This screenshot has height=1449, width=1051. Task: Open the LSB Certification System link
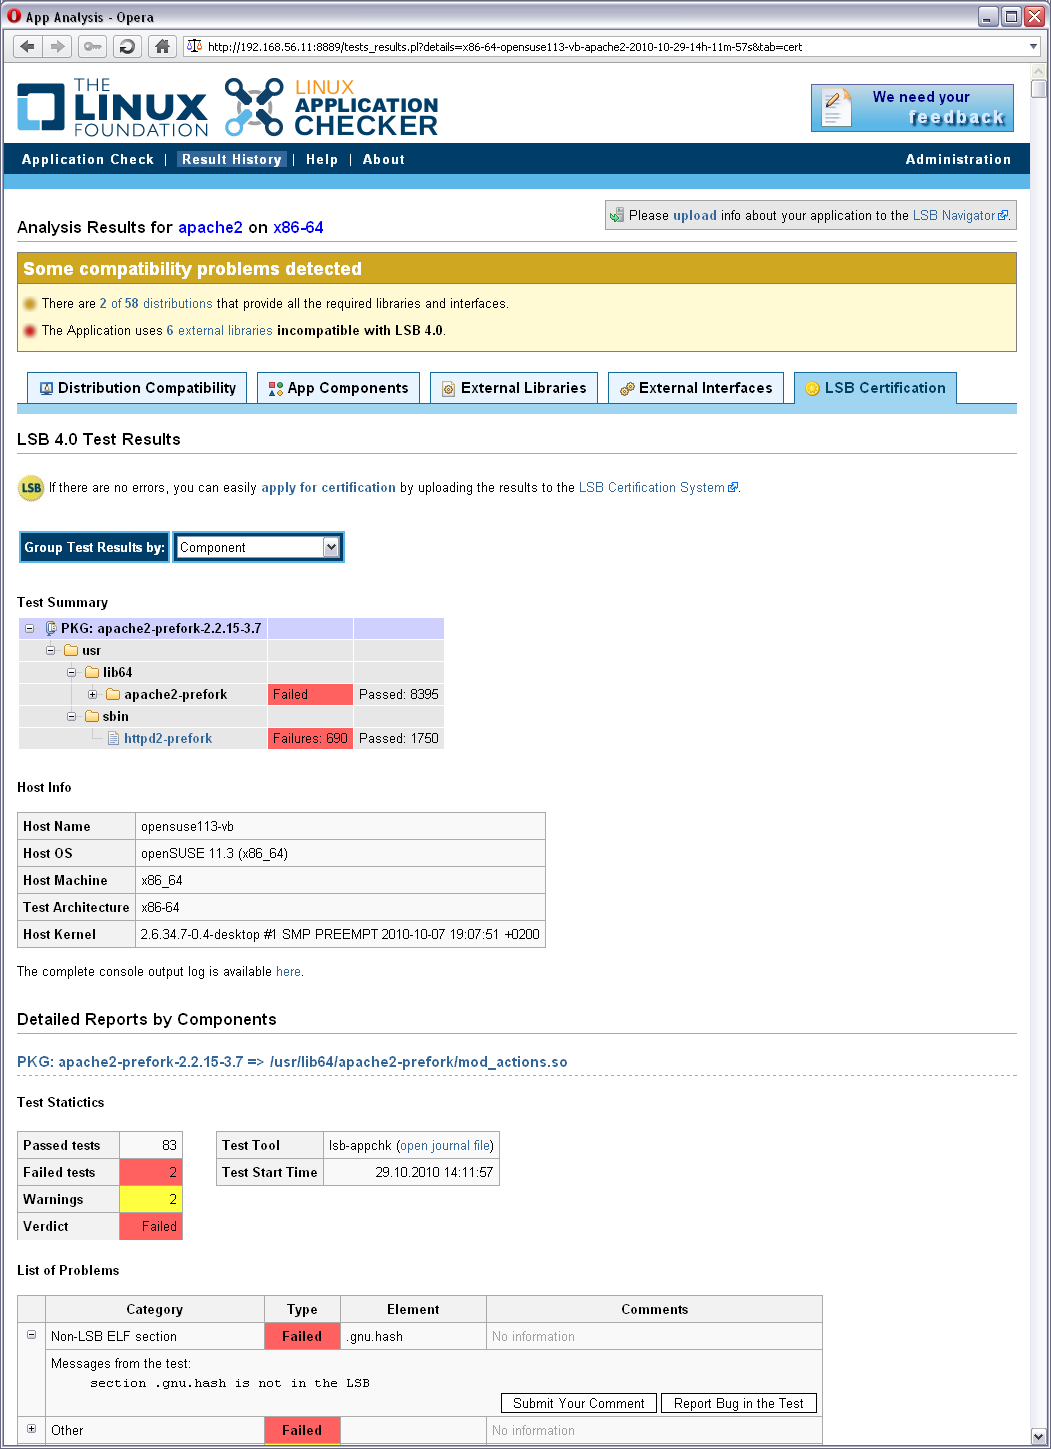[658, 487]
